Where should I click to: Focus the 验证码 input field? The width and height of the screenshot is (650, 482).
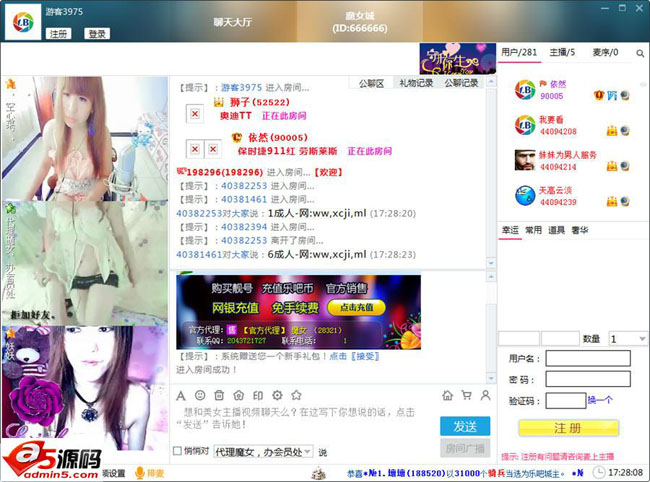[x=565, y=400]
